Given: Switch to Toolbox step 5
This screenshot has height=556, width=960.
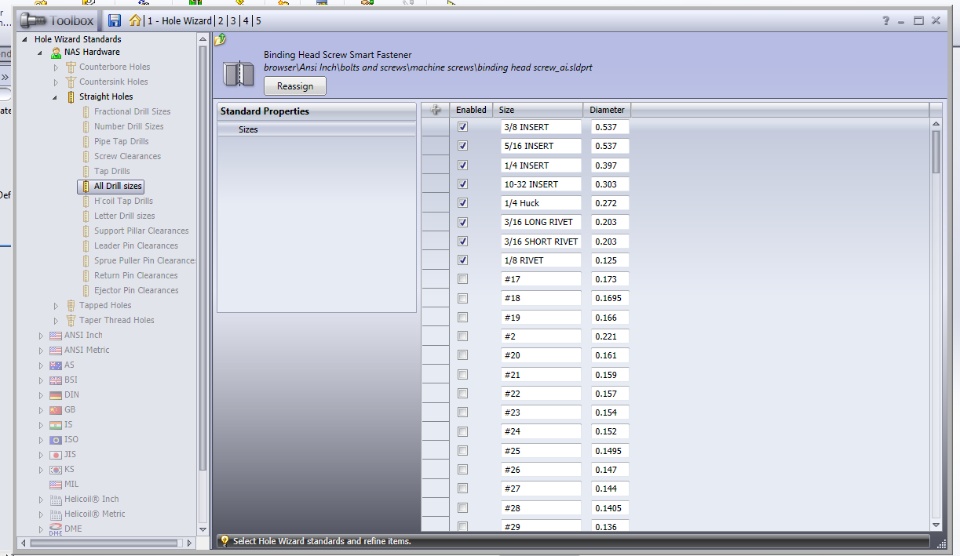Looking at the screenshot, I should point(258,21).
